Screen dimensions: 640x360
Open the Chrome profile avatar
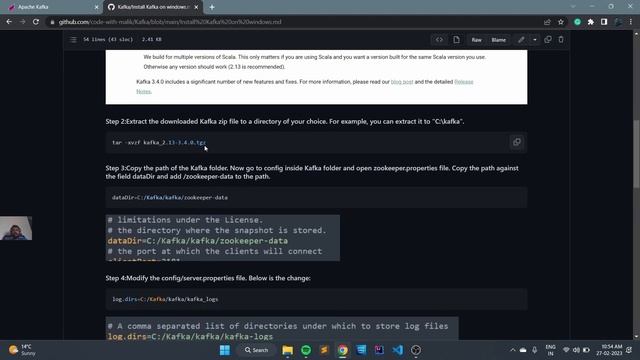click(618, 22)
